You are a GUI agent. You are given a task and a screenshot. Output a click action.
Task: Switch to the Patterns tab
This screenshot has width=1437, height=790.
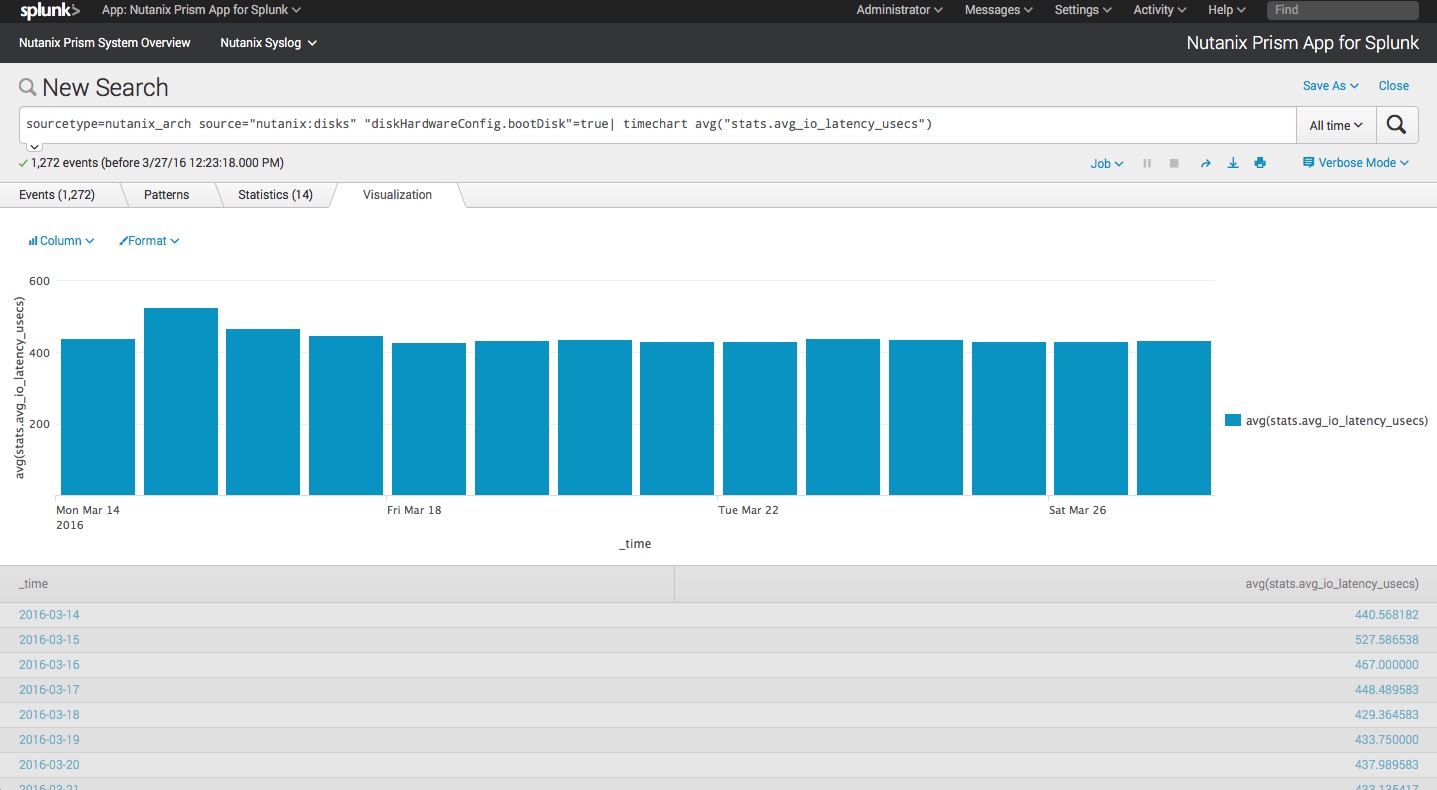coord(166,195)
